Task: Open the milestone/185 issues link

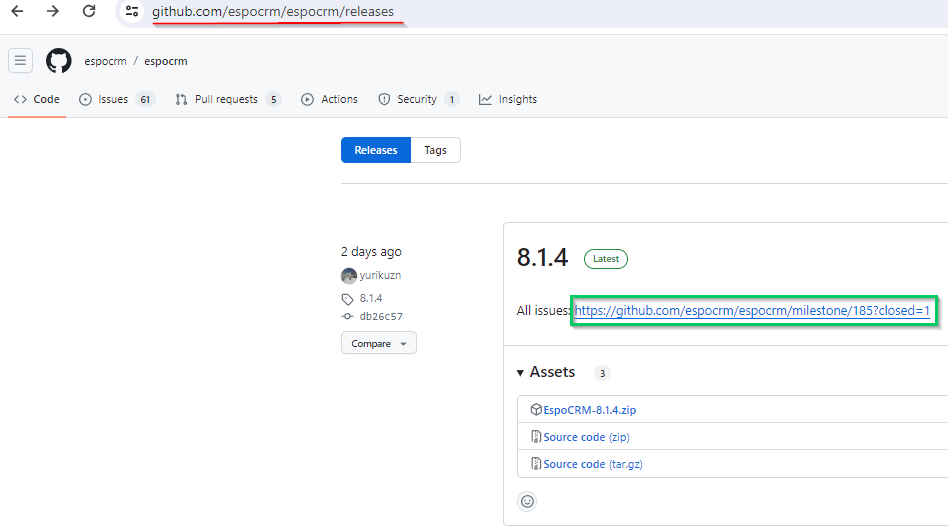Action: [752, 310]
